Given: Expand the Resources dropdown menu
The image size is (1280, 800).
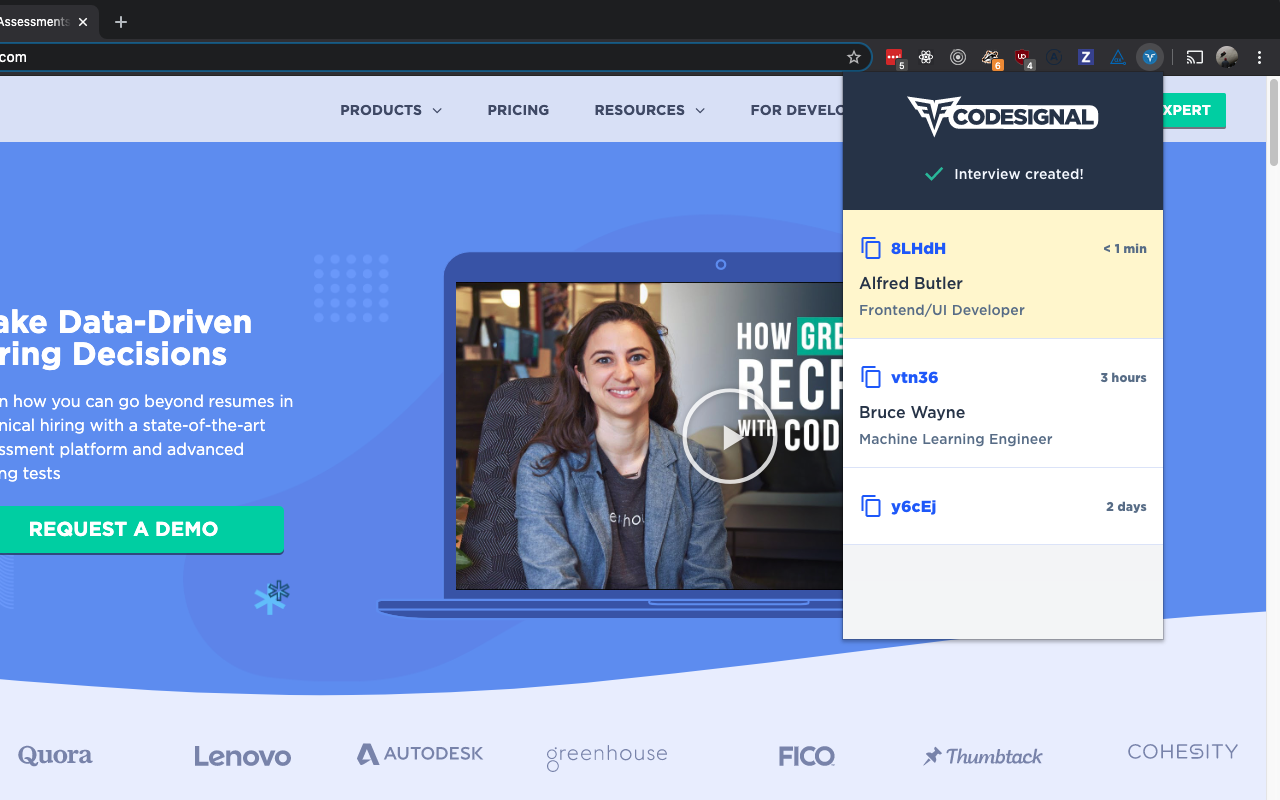Looking at the screenshot, I should [650, 110].
